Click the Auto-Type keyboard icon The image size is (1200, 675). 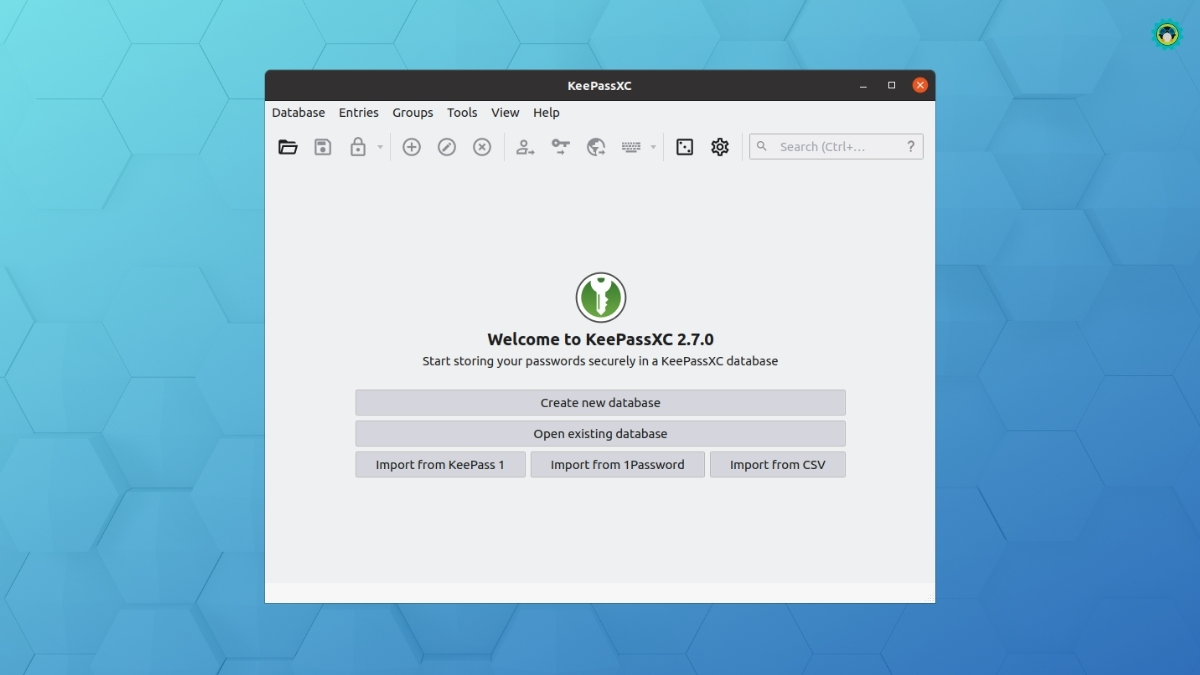(x=631, y=147)
